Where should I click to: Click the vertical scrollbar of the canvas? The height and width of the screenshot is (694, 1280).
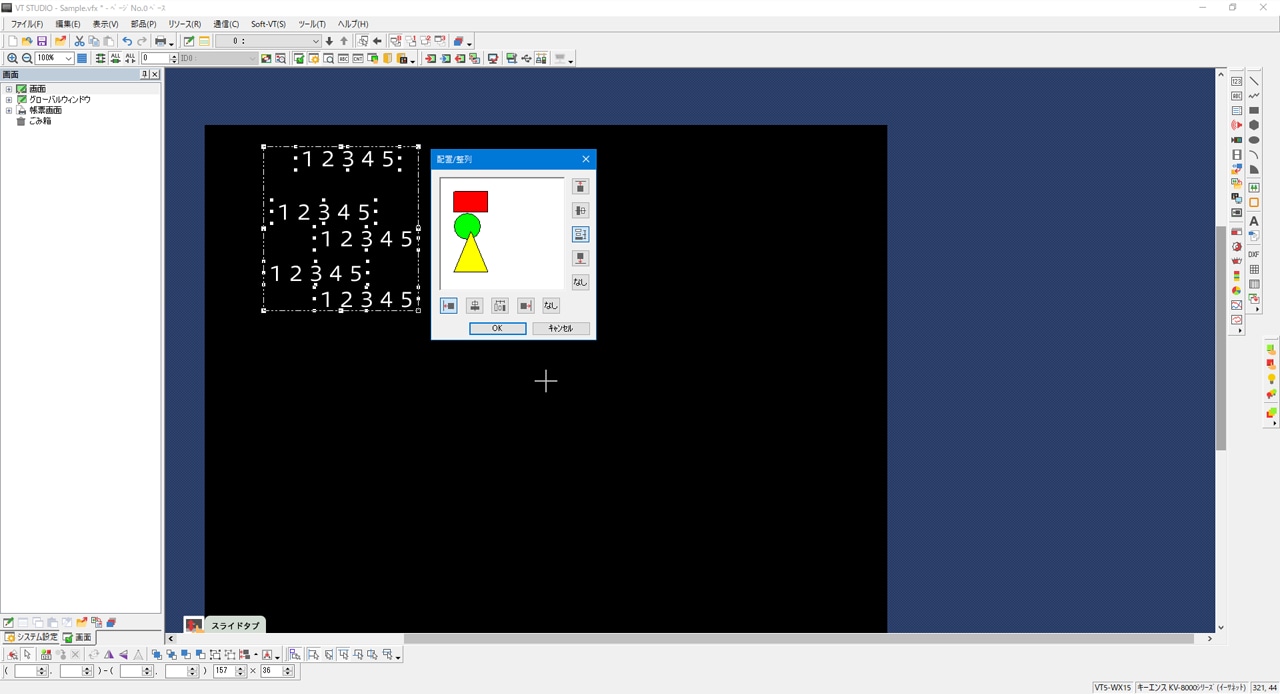click(1221, 340)
